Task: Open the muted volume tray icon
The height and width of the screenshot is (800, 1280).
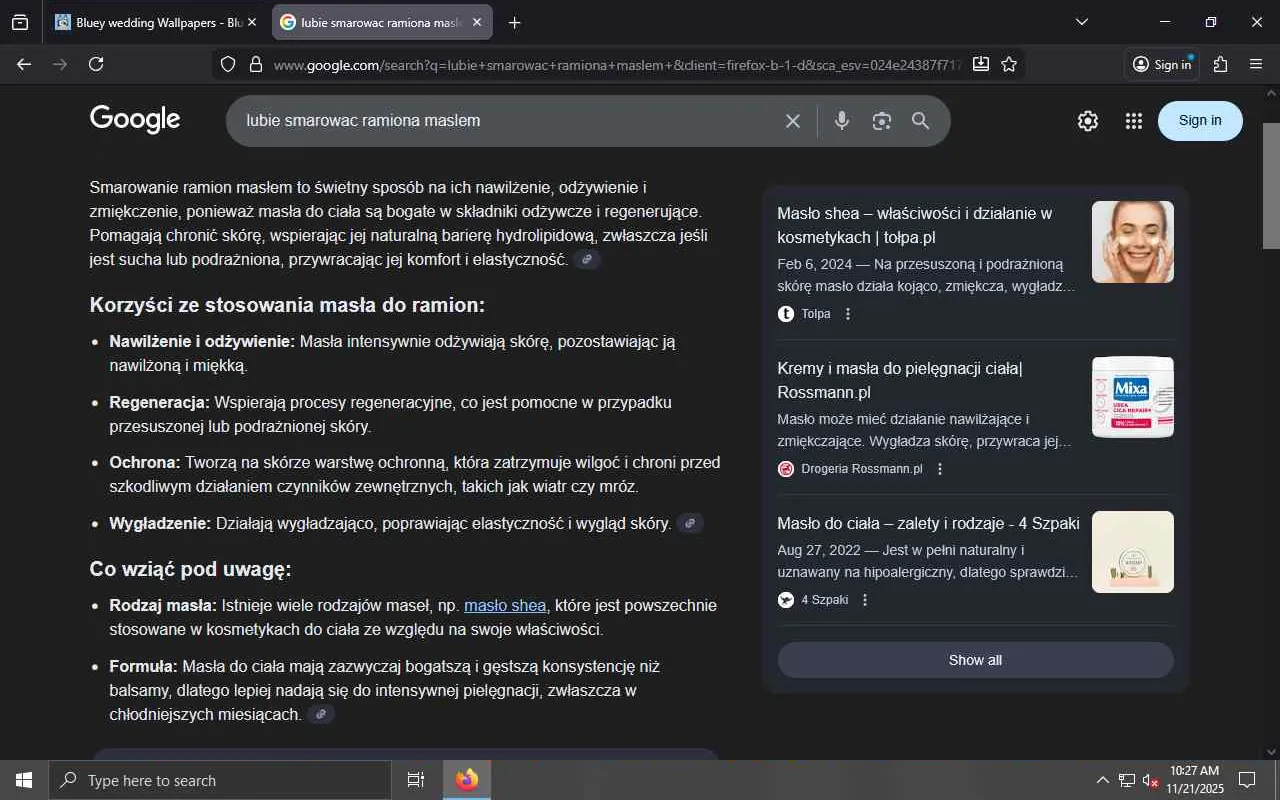Action: (1151, 780)
